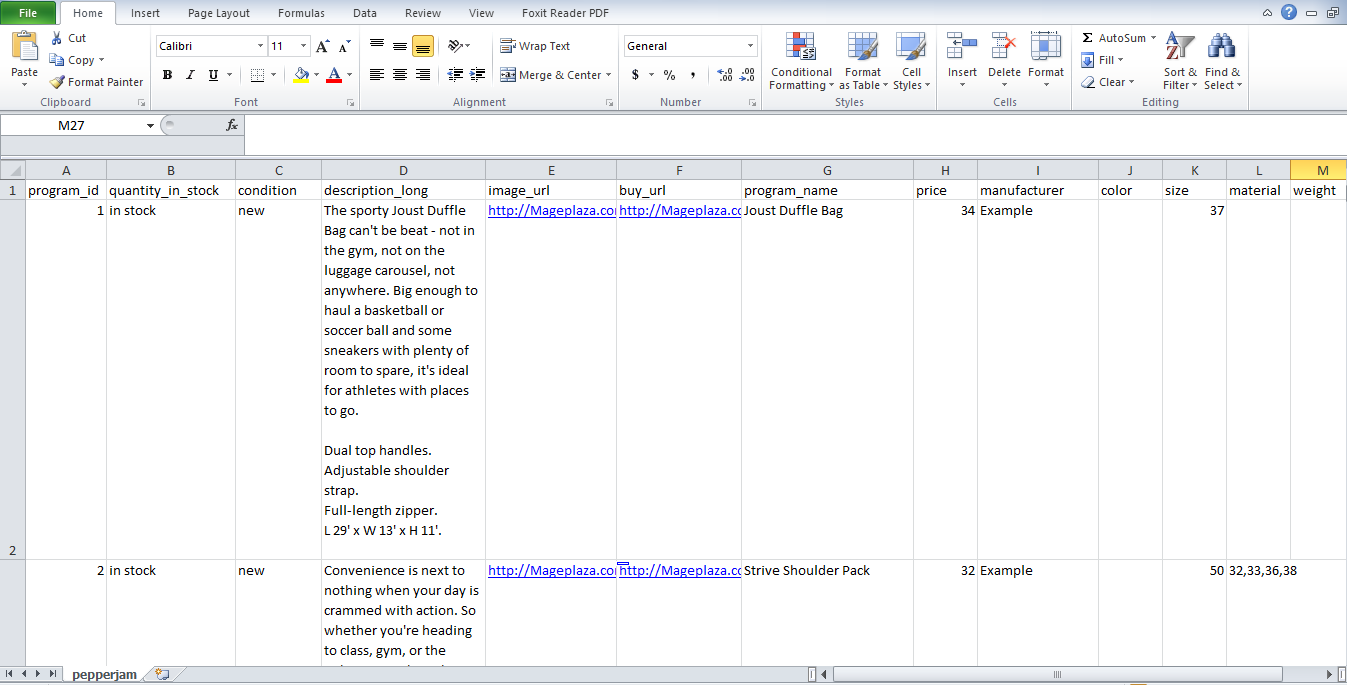Open Merge & Center dropdown arrow
Viewport: 1347px width, 685px height.
(609, 75)
